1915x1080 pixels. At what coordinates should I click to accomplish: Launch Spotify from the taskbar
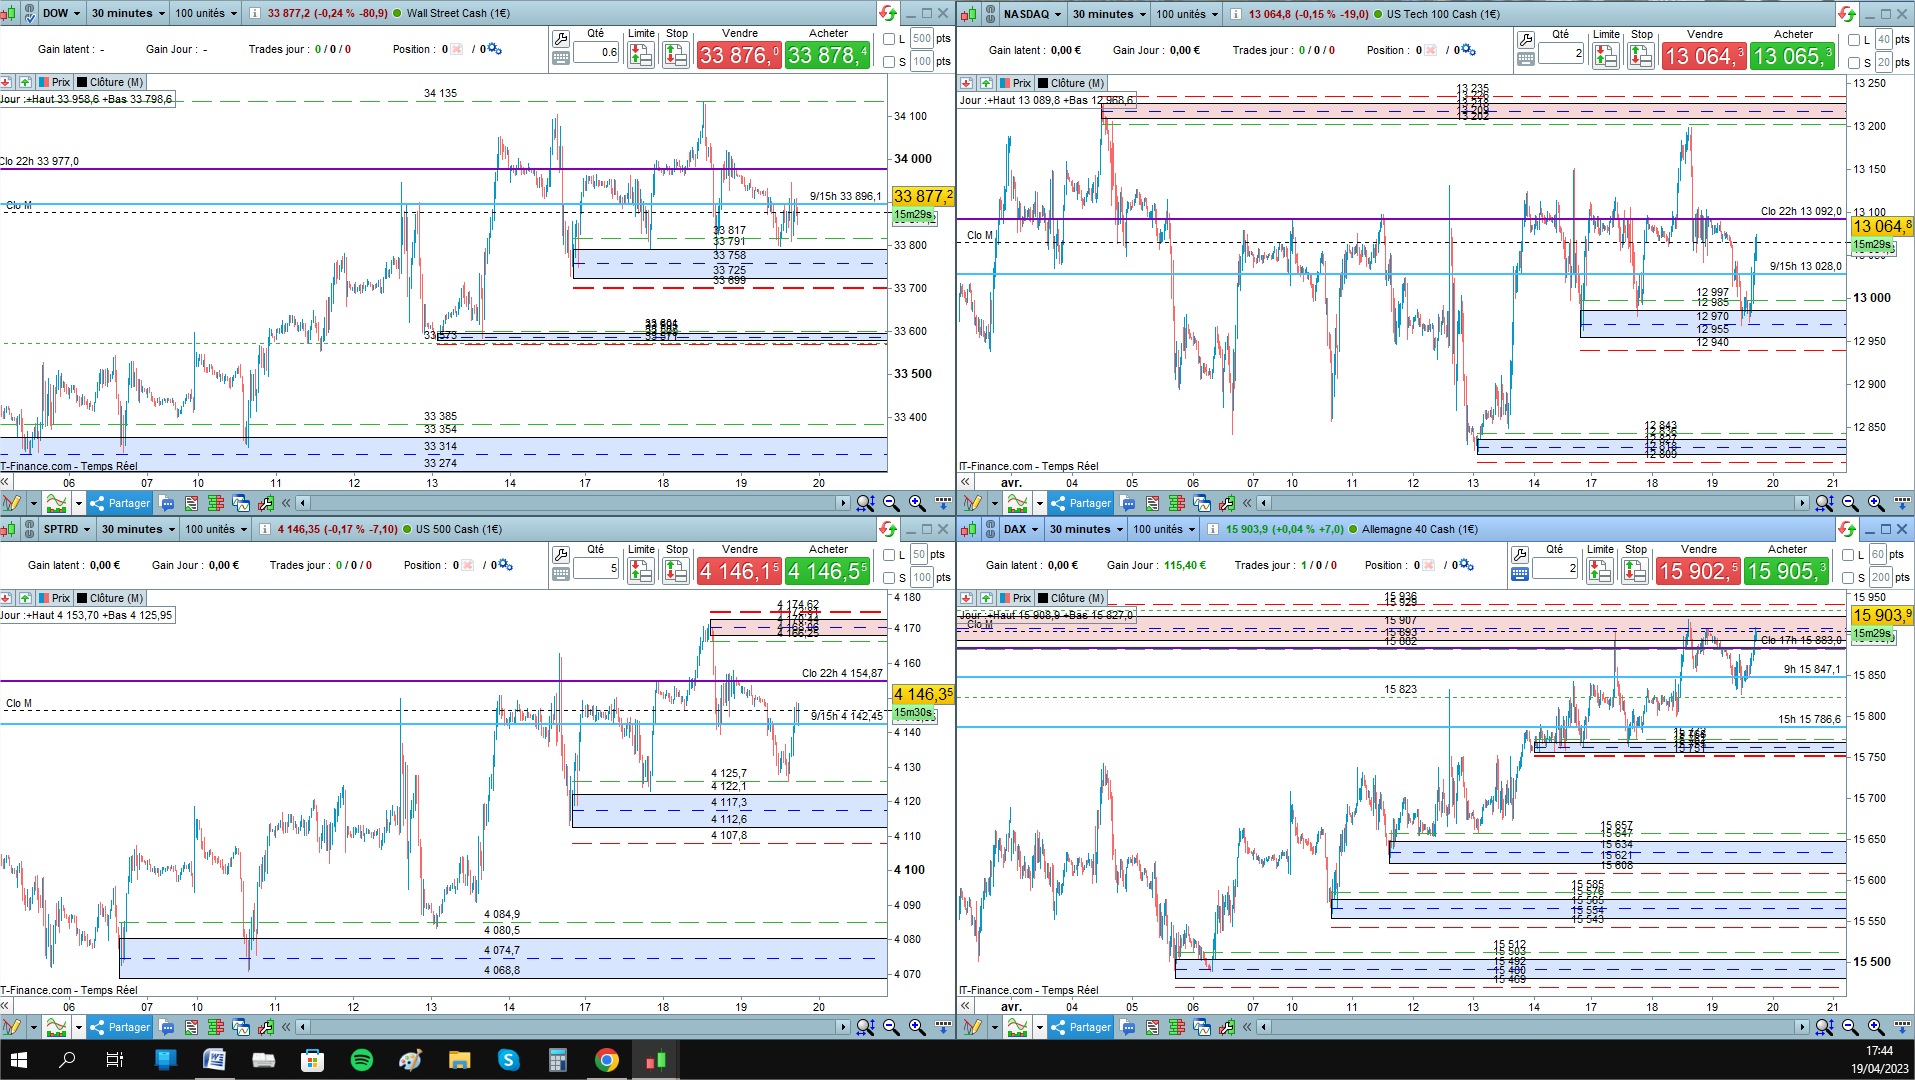coord(362,1060)
